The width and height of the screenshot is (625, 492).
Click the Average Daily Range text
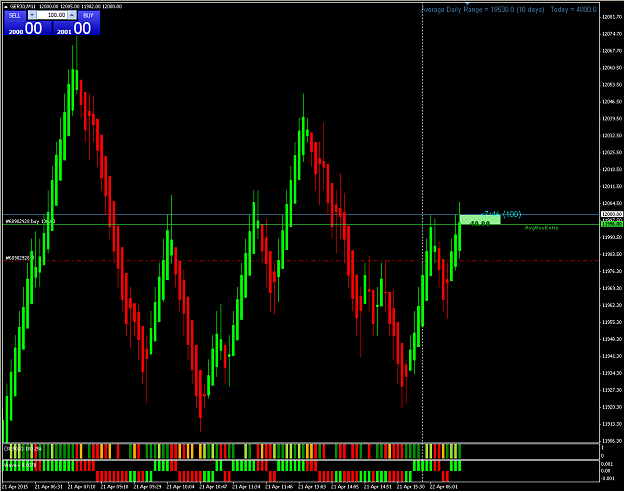click(483, 10)
